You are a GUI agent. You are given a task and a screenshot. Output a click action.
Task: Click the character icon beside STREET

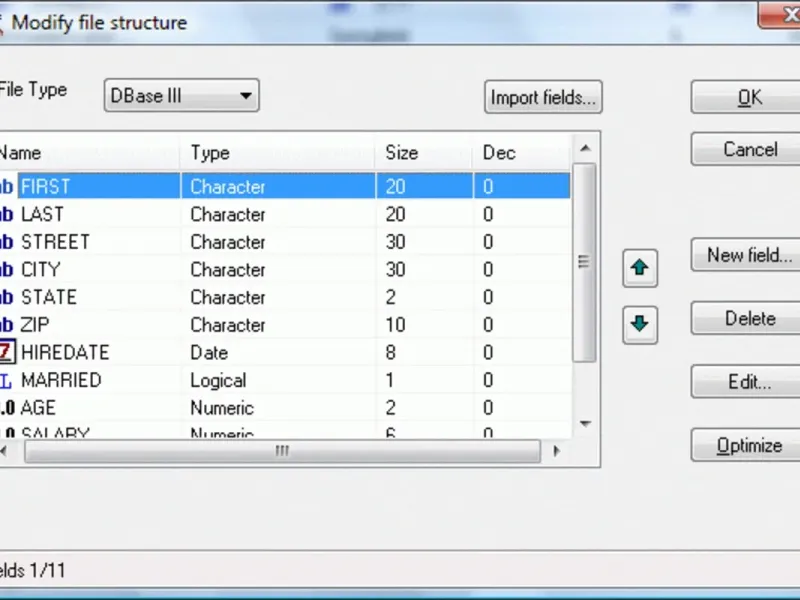7,242
